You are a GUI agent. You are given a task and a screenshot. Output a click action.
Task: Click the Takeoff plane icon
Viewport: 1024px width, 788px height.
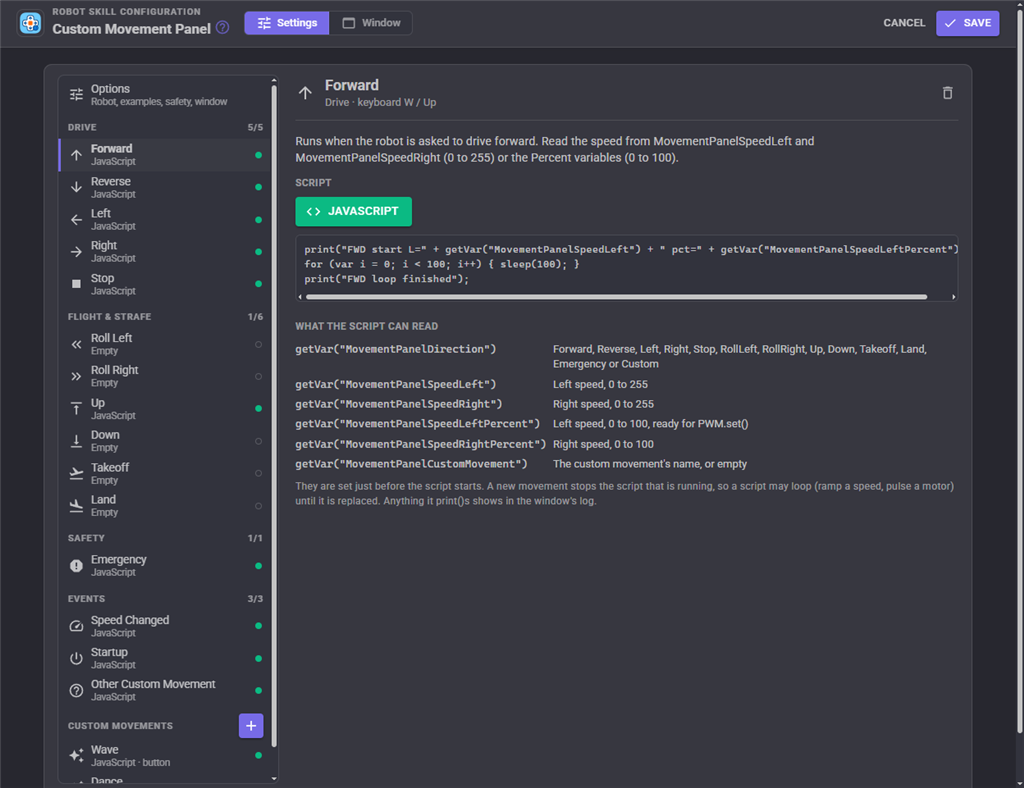[x=76, y=473]
